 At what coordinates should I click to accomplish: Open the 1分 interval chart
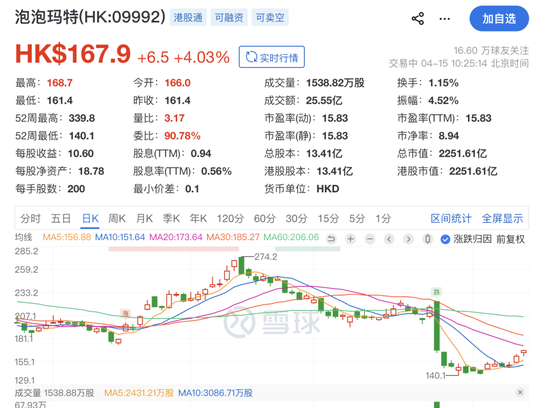[383, 219]
